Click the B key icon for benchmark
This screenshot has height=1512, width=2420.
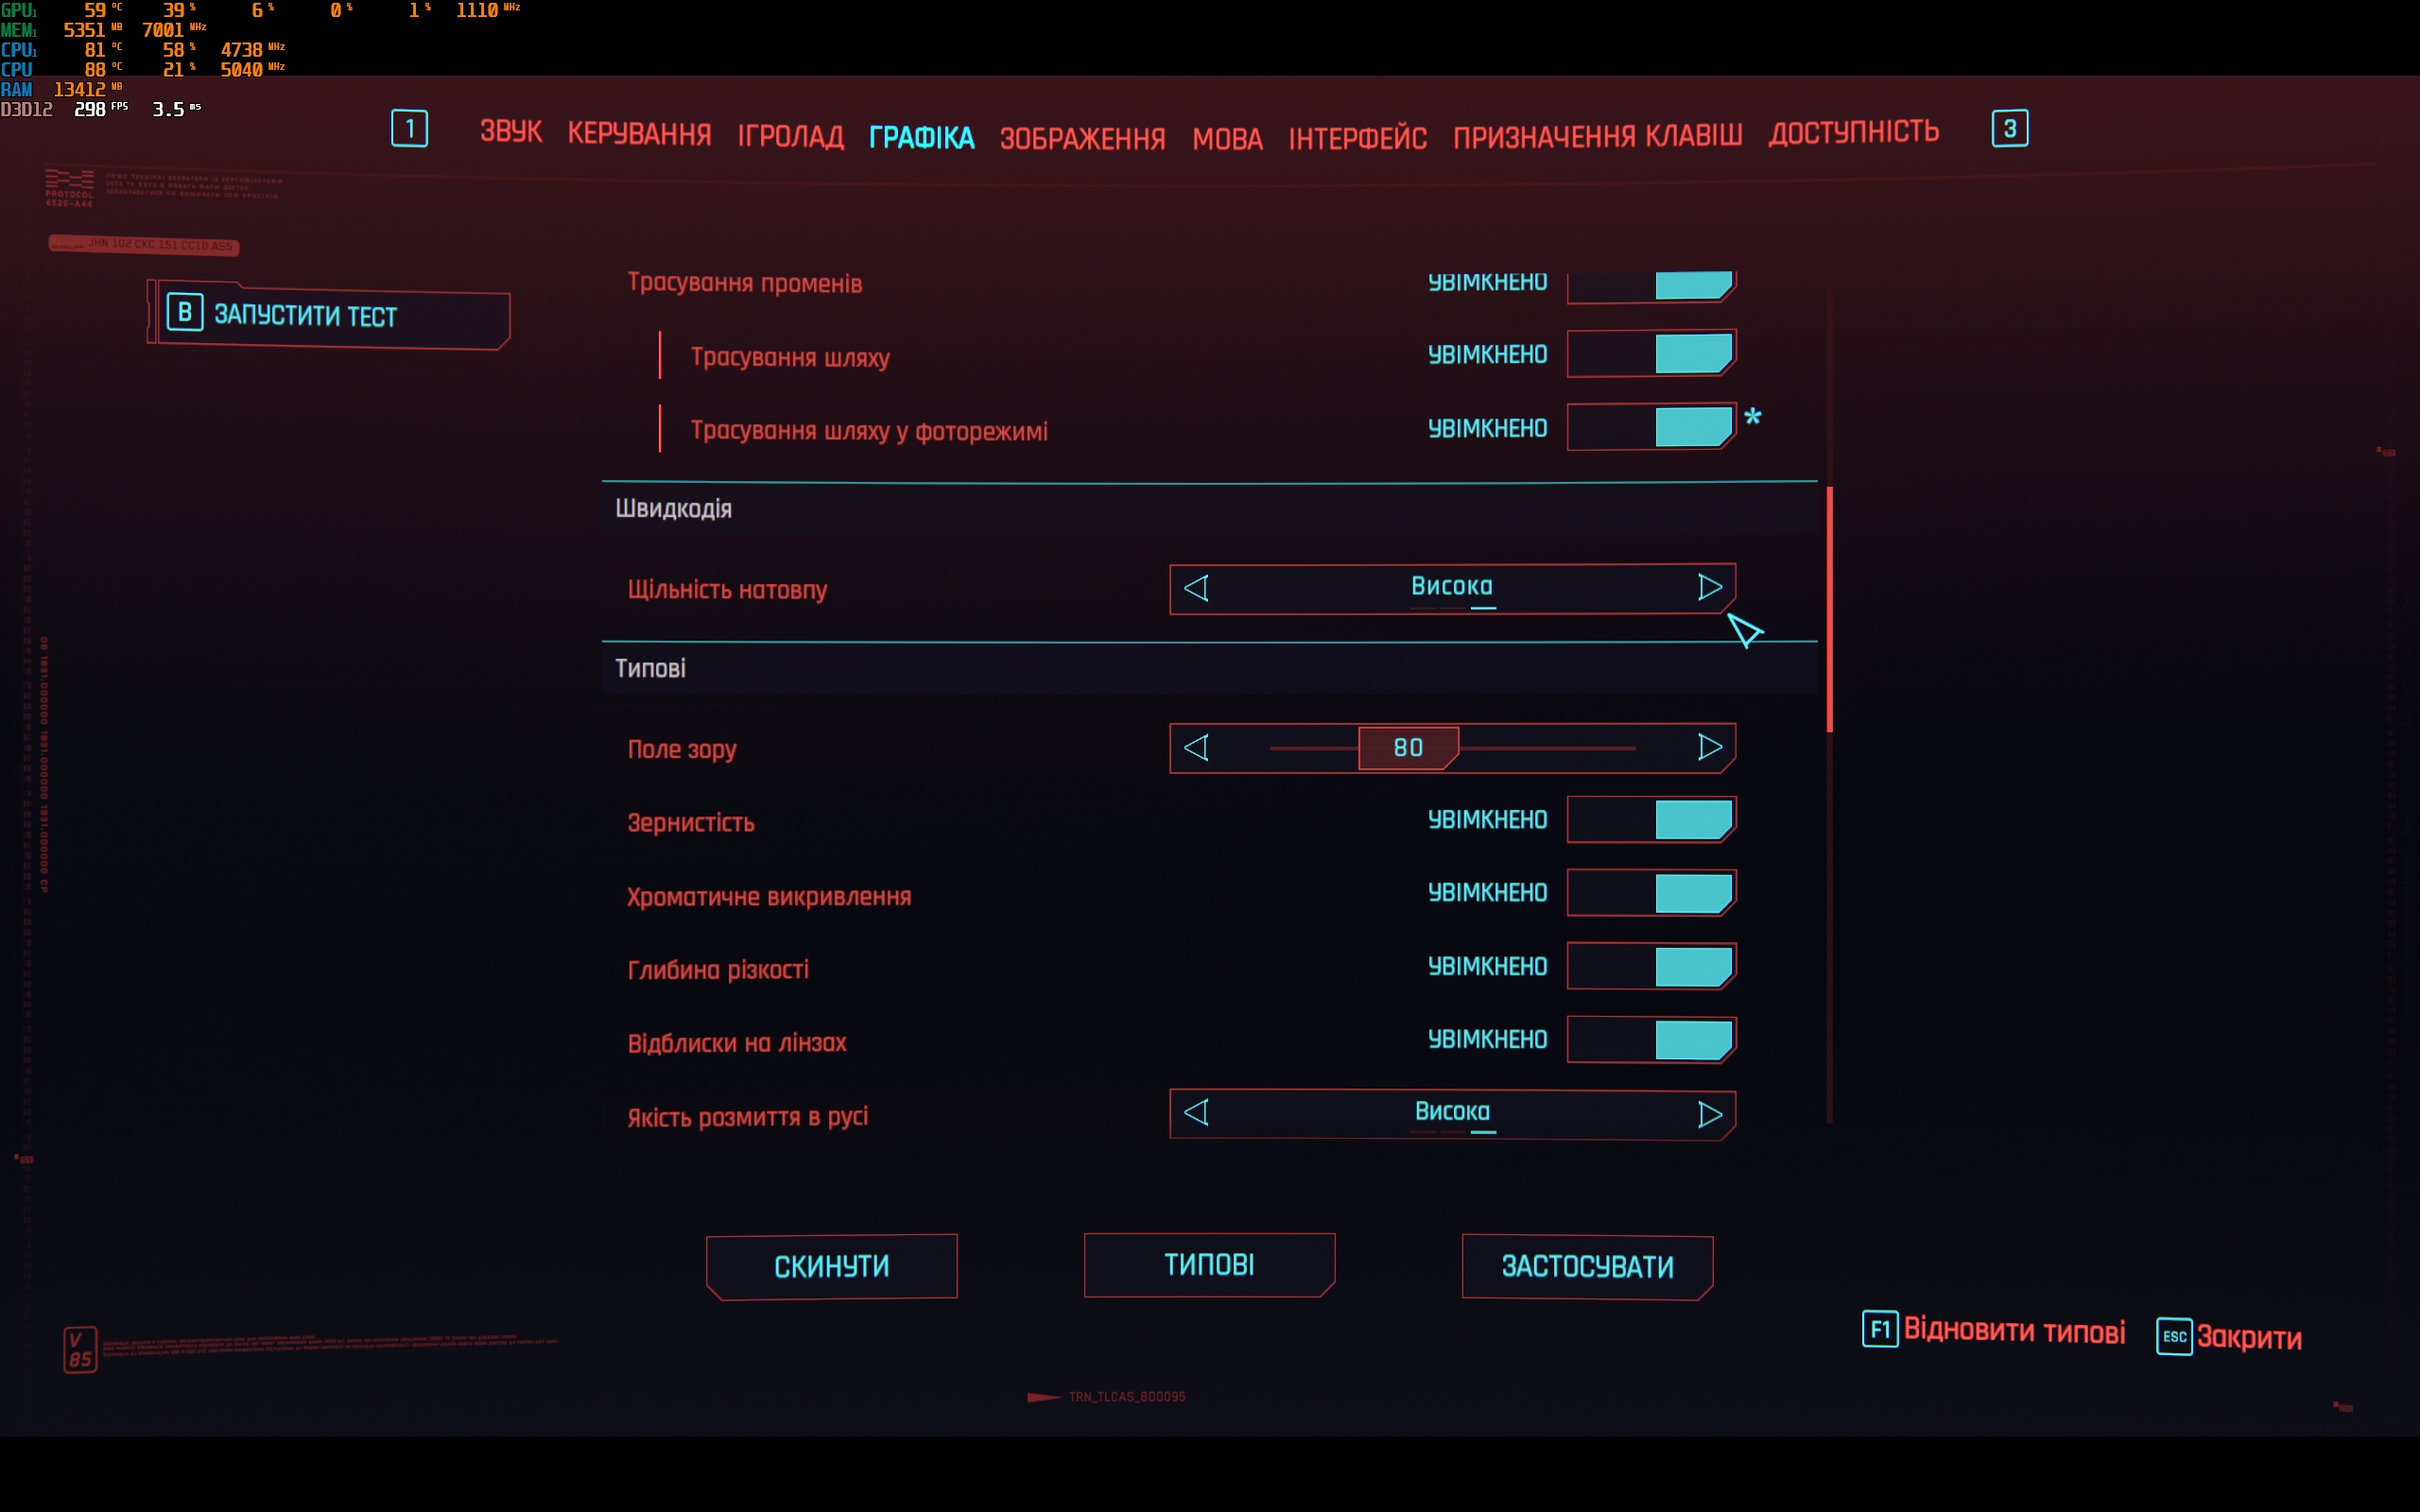[185, 313]
